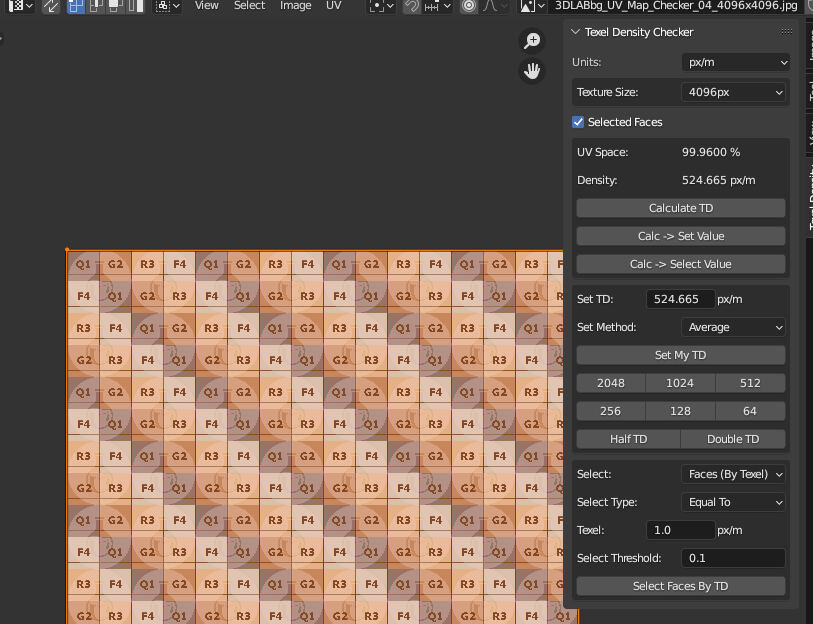The height and width of the screenshot is (624, 813).
Task: Click the pan view hand icon
Action: 532,71
